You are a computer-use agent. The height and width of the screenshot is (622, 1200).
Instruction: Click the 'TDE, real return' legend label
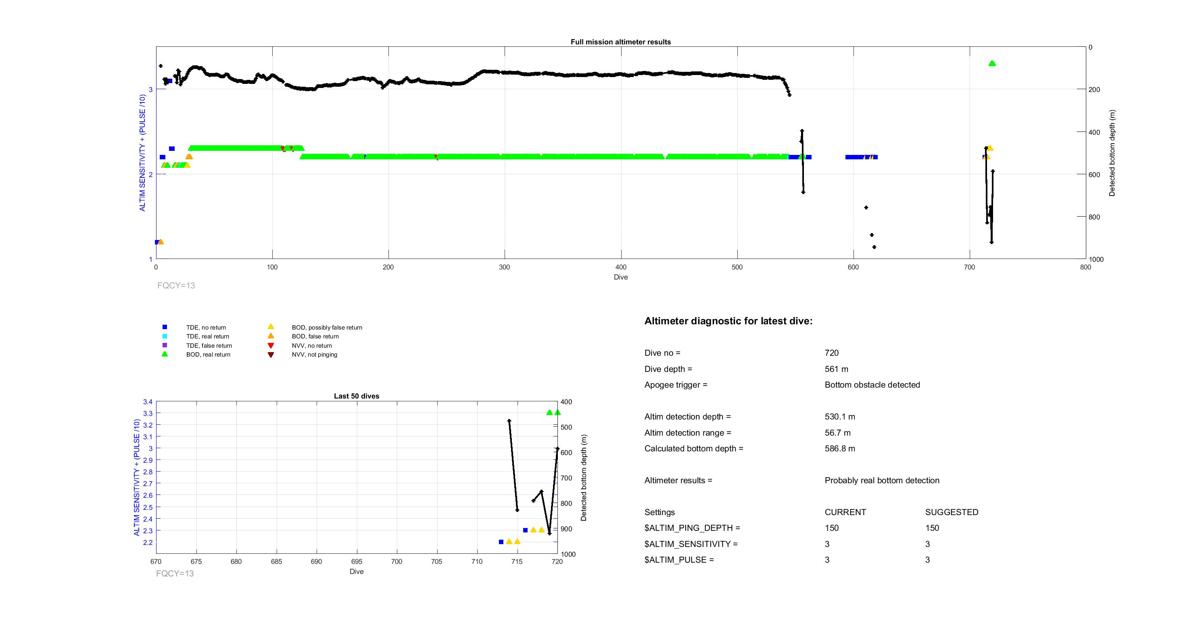coord(207,336)
